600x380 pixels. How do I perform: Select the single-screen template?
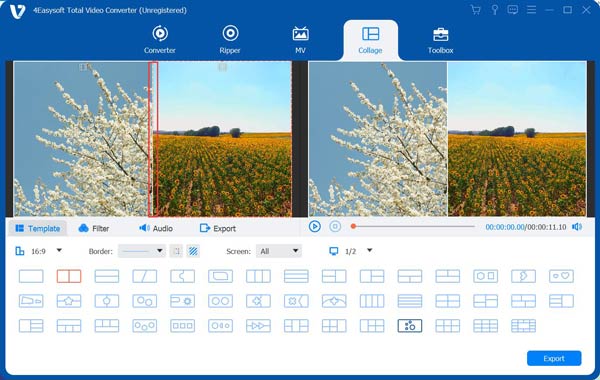click(x=31, y=276)
